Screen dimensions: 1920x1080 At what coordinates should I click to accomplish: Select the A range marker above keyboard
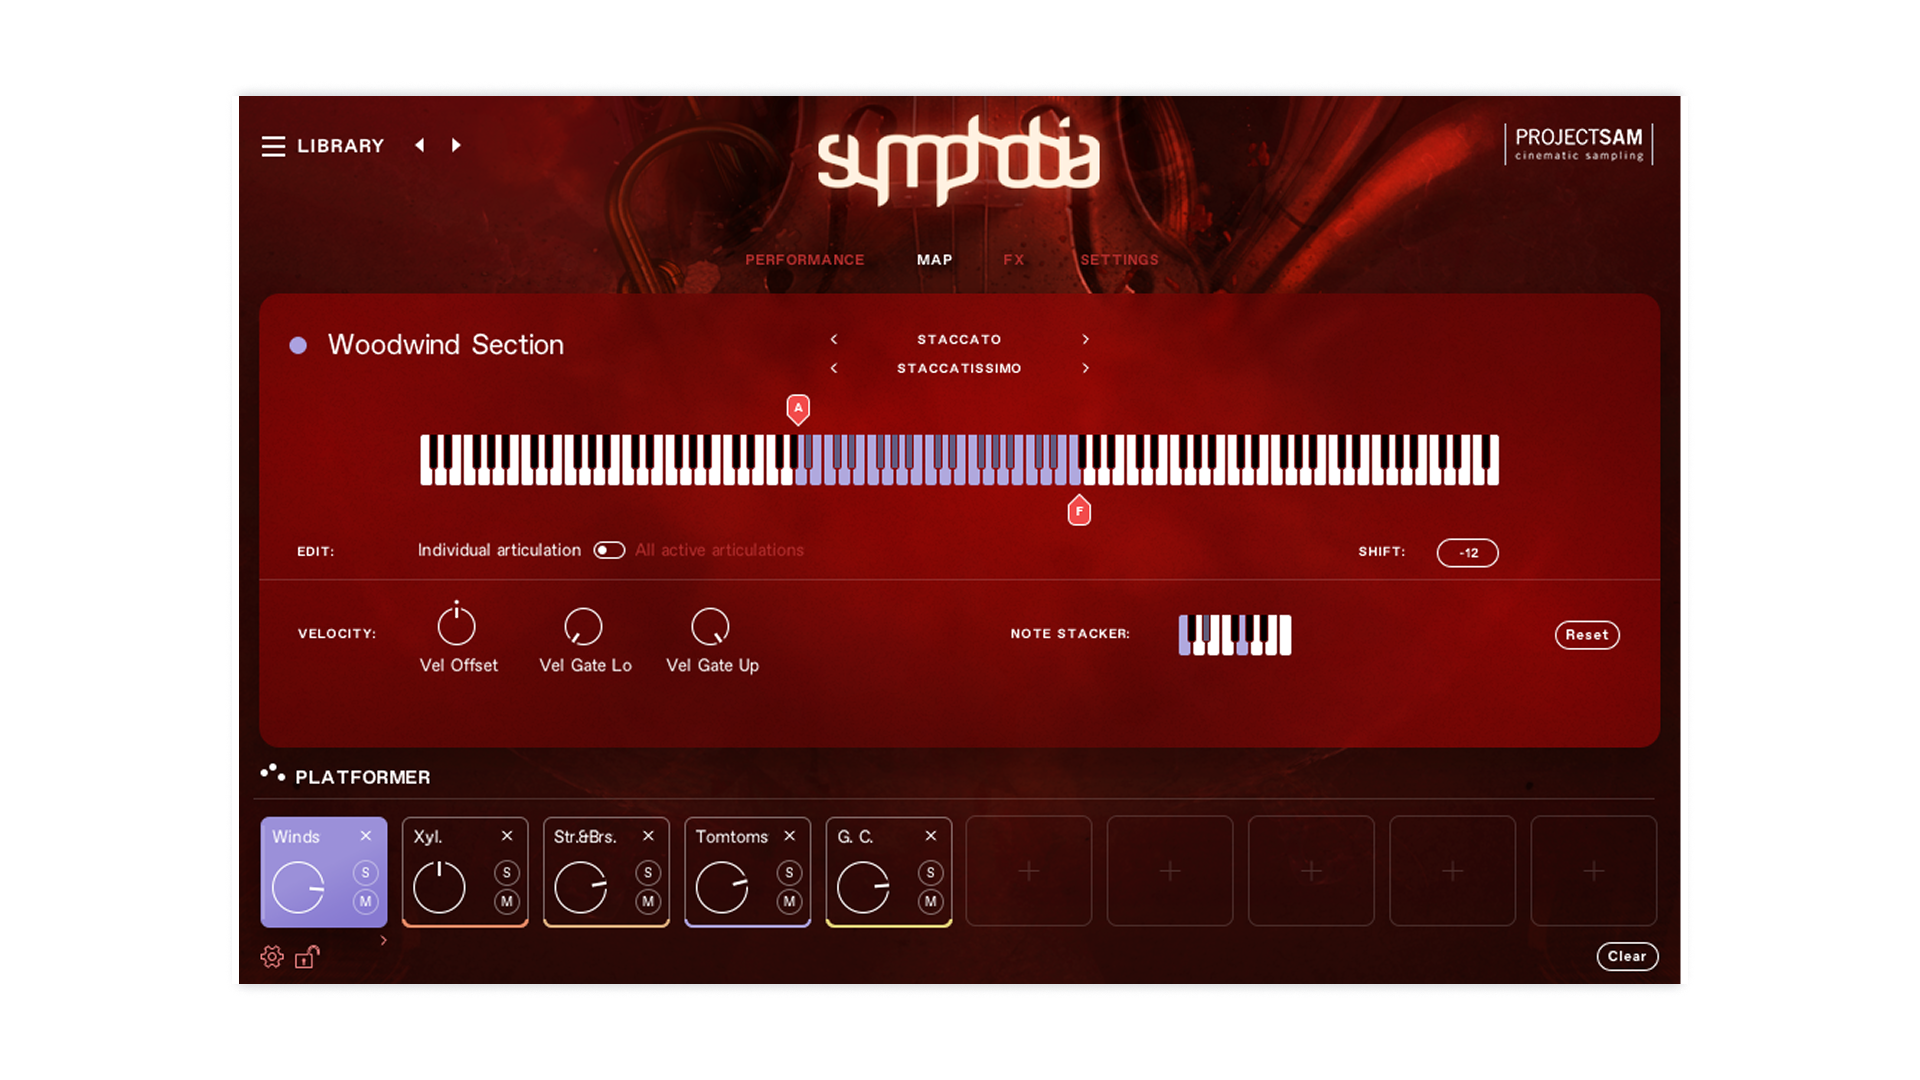coord(798,409)
